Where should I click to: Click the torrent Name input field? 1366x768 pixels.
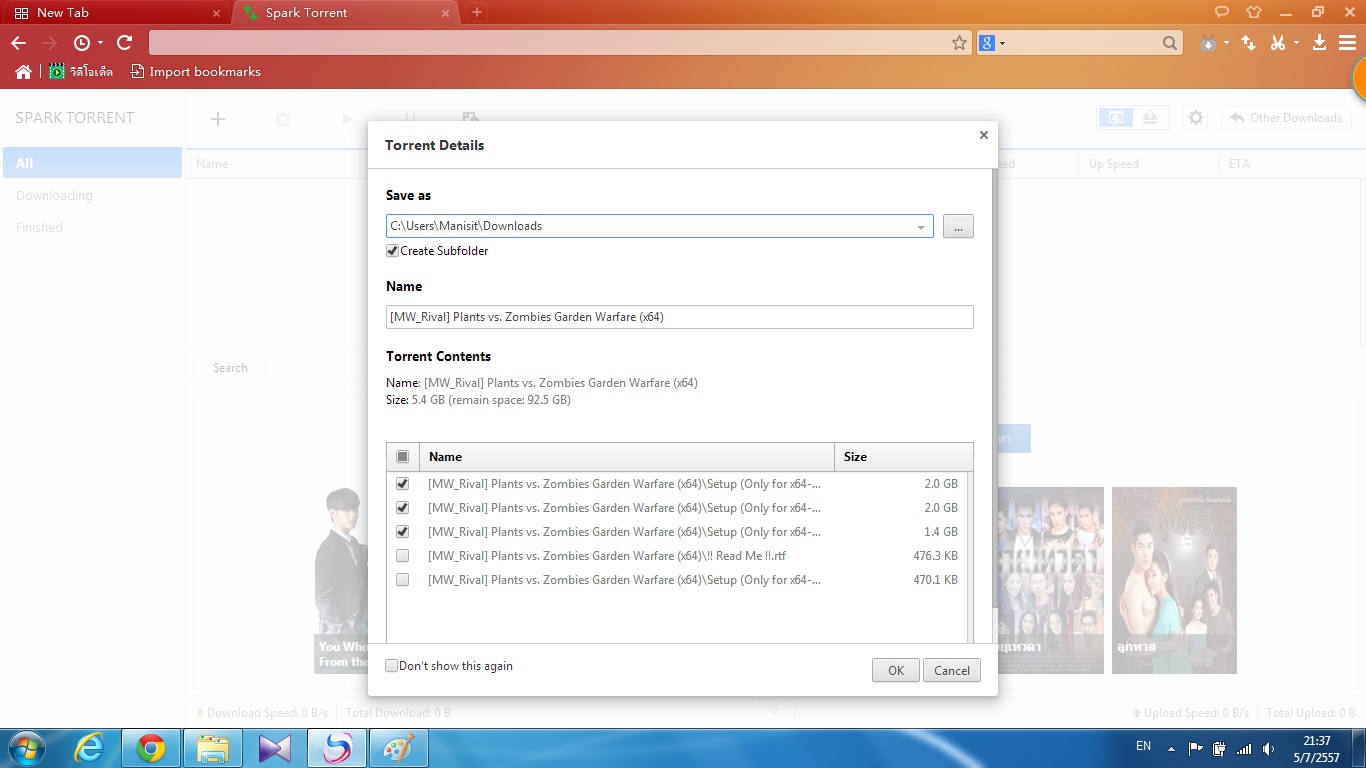pos(679,317)
